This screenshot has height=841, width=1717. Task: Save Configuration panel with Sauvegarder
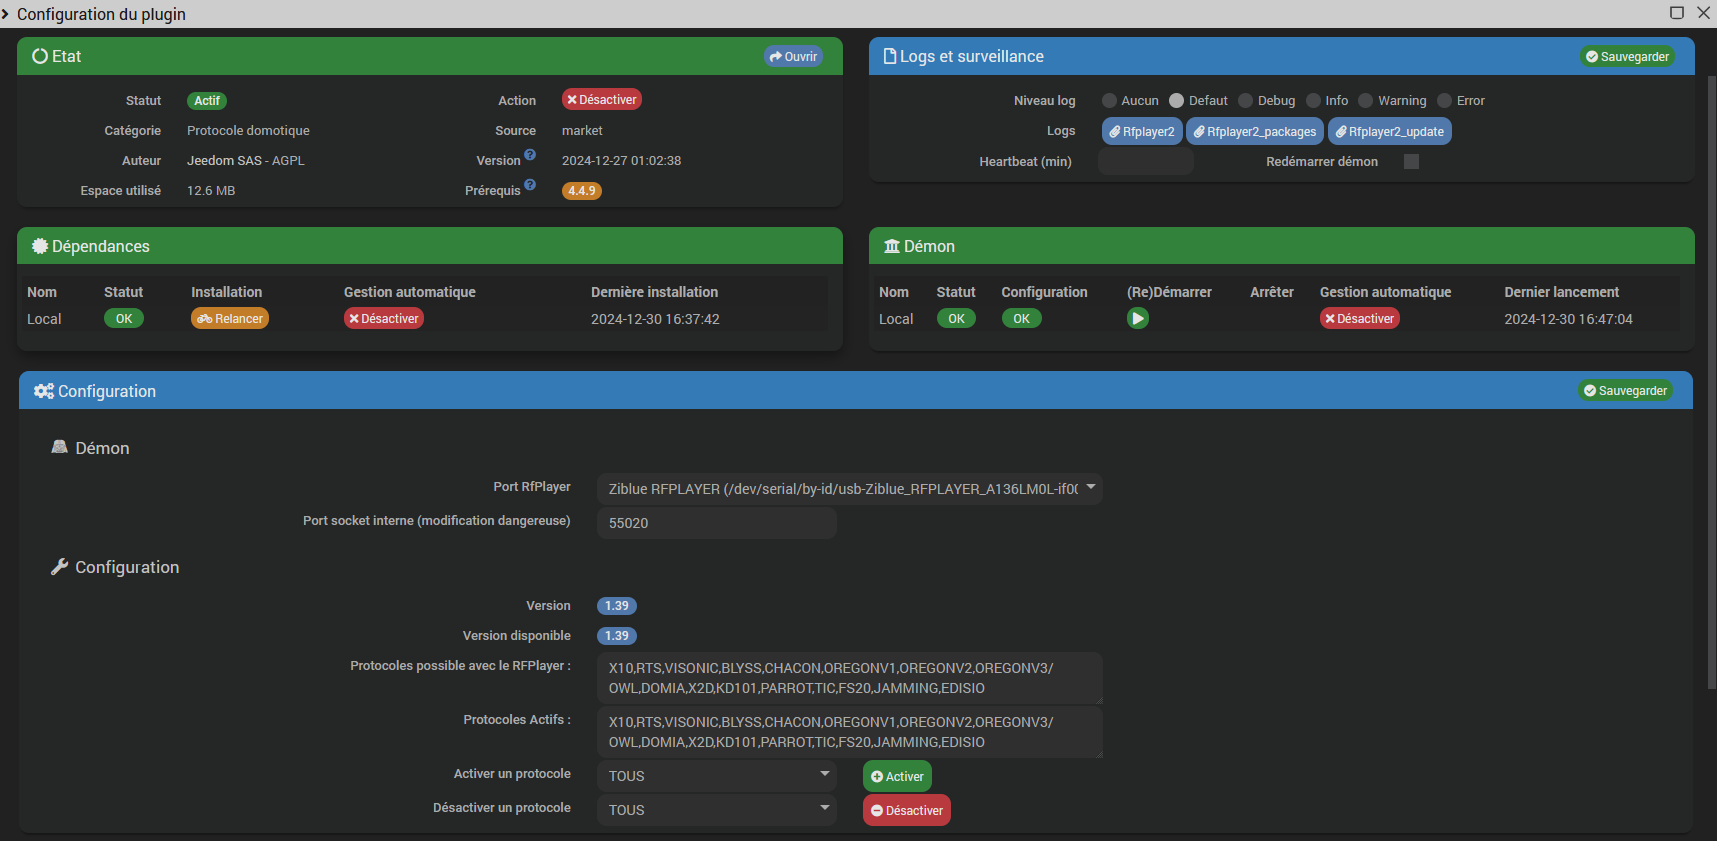1625,390
